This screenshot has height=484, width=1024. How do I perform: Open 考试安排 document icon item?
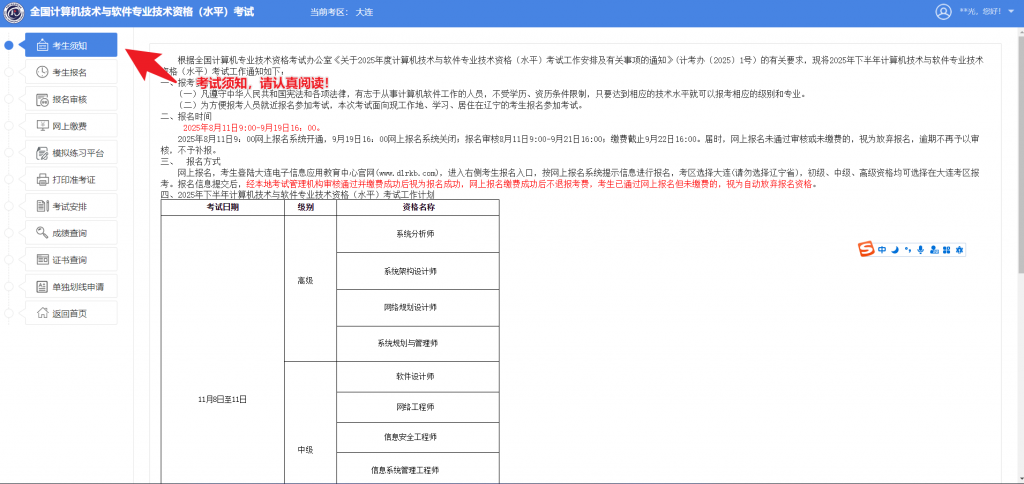tap(42, 206)
